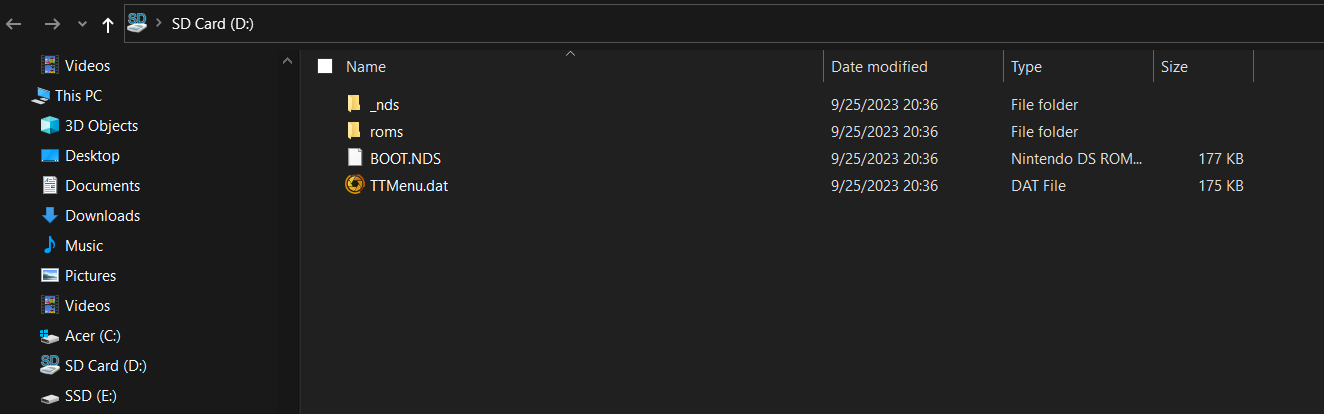The height and width of the screenshot is (414, 1324).
Task: Click the Up arrow navigation button
Action: 107,24
